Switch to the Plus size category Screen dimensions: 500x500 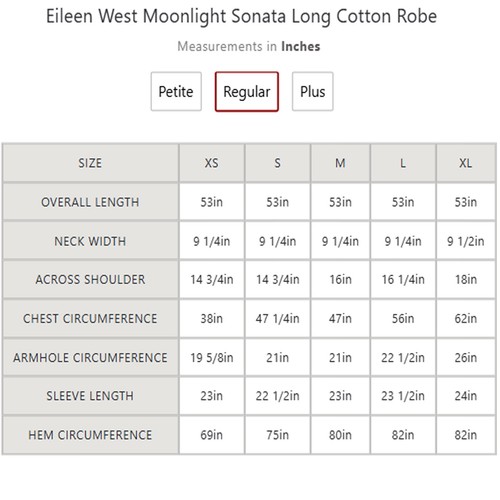[x=312, y=91]
